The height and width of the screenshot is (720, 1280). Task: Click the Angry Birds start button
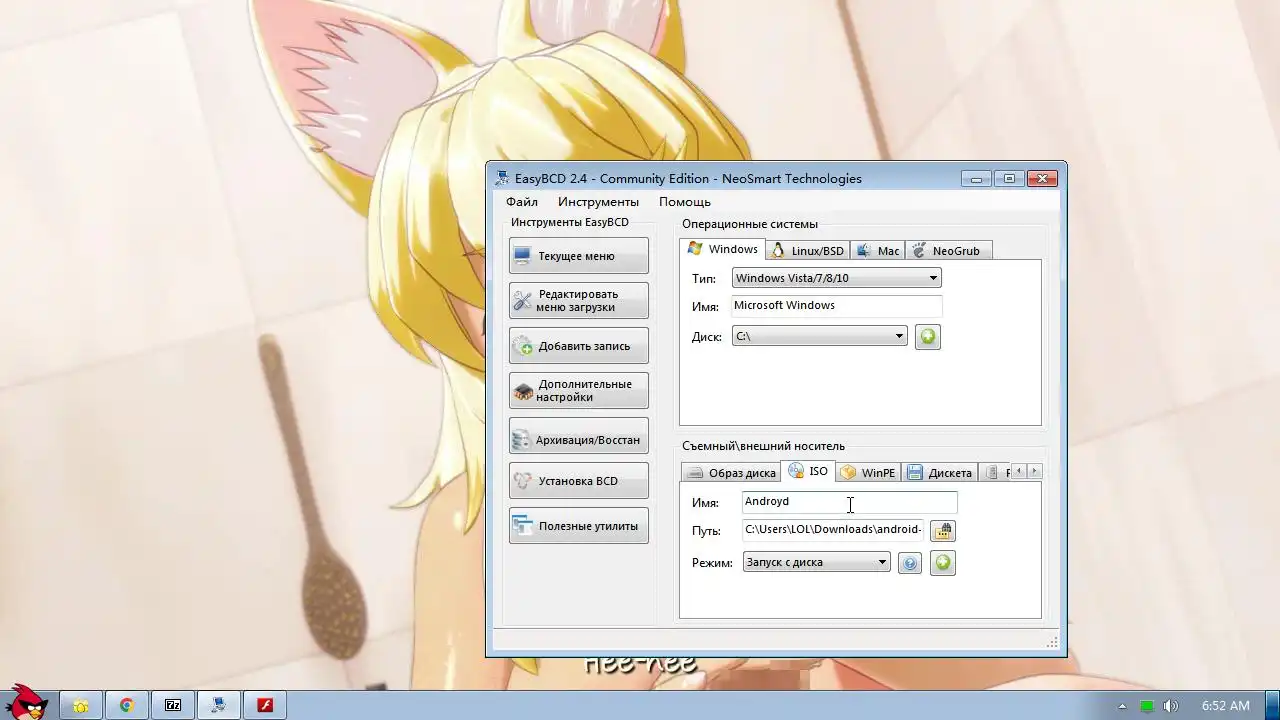click(25, 704)
